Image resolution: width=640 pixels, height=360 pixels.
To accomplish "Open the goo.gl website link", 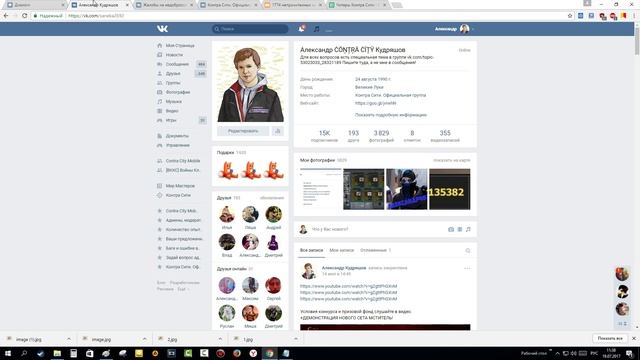I will click(376, 103).
